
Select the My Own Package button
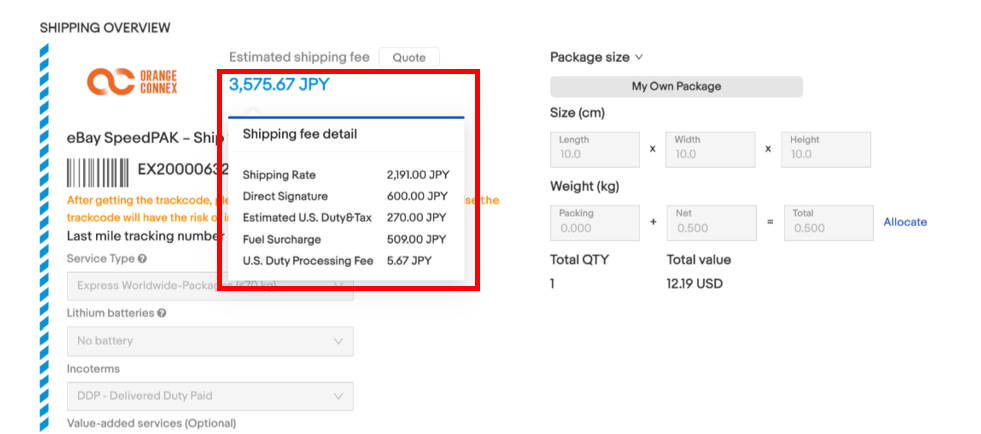[676, 87]
